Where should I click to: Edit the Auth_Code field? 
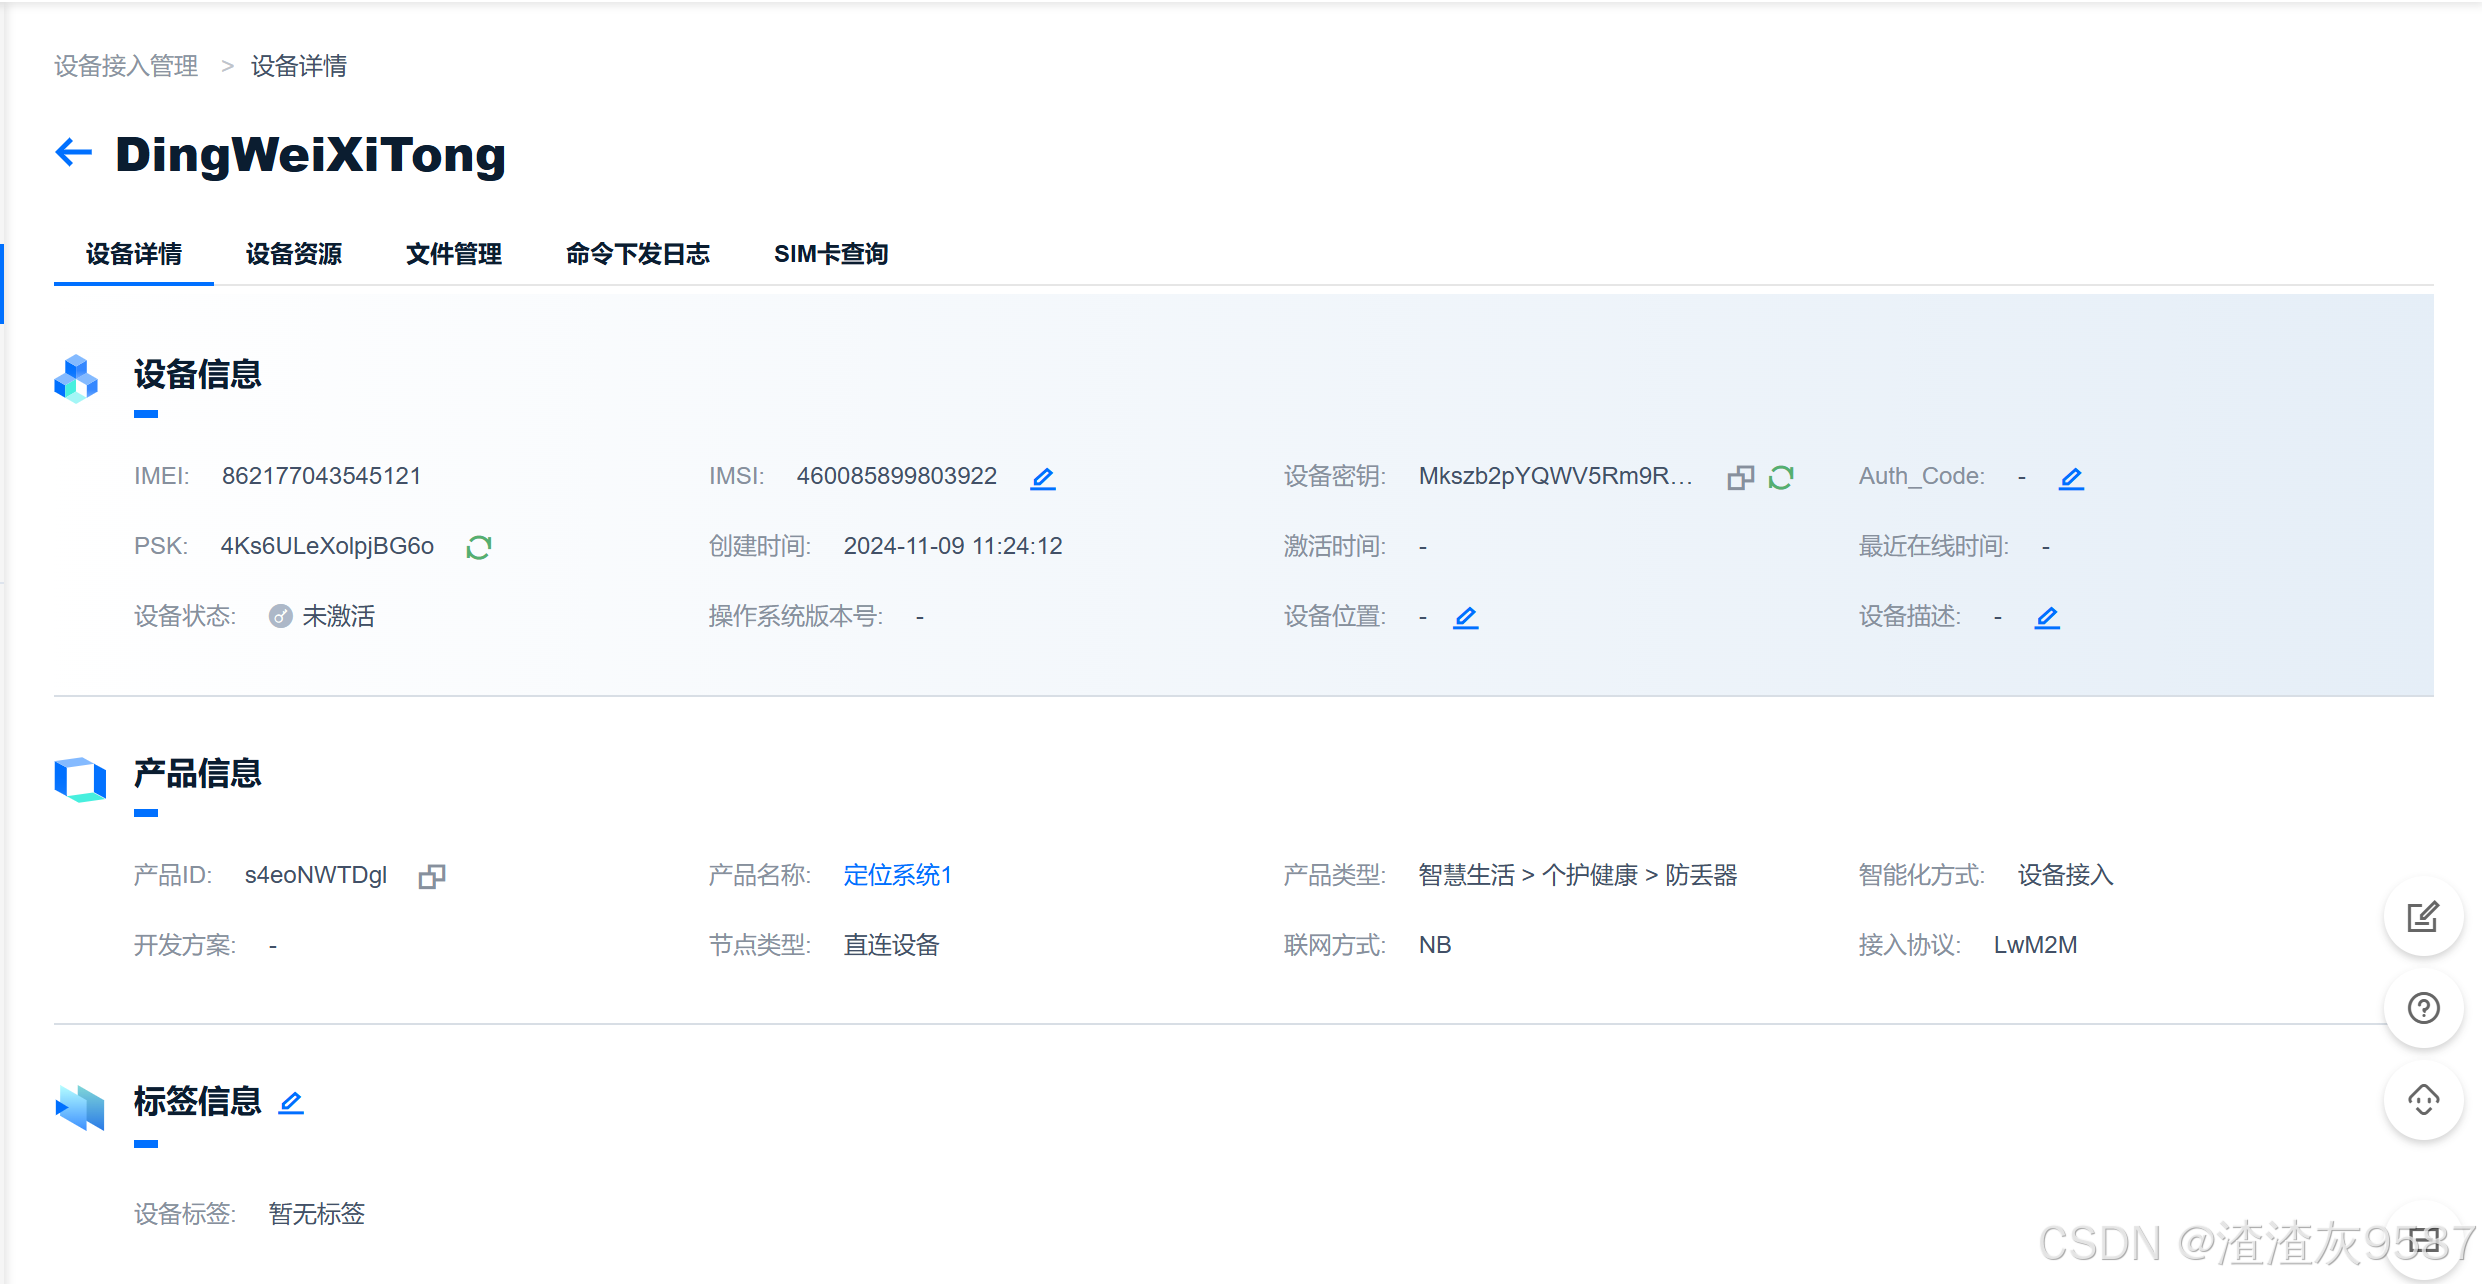click(2071, 478)
